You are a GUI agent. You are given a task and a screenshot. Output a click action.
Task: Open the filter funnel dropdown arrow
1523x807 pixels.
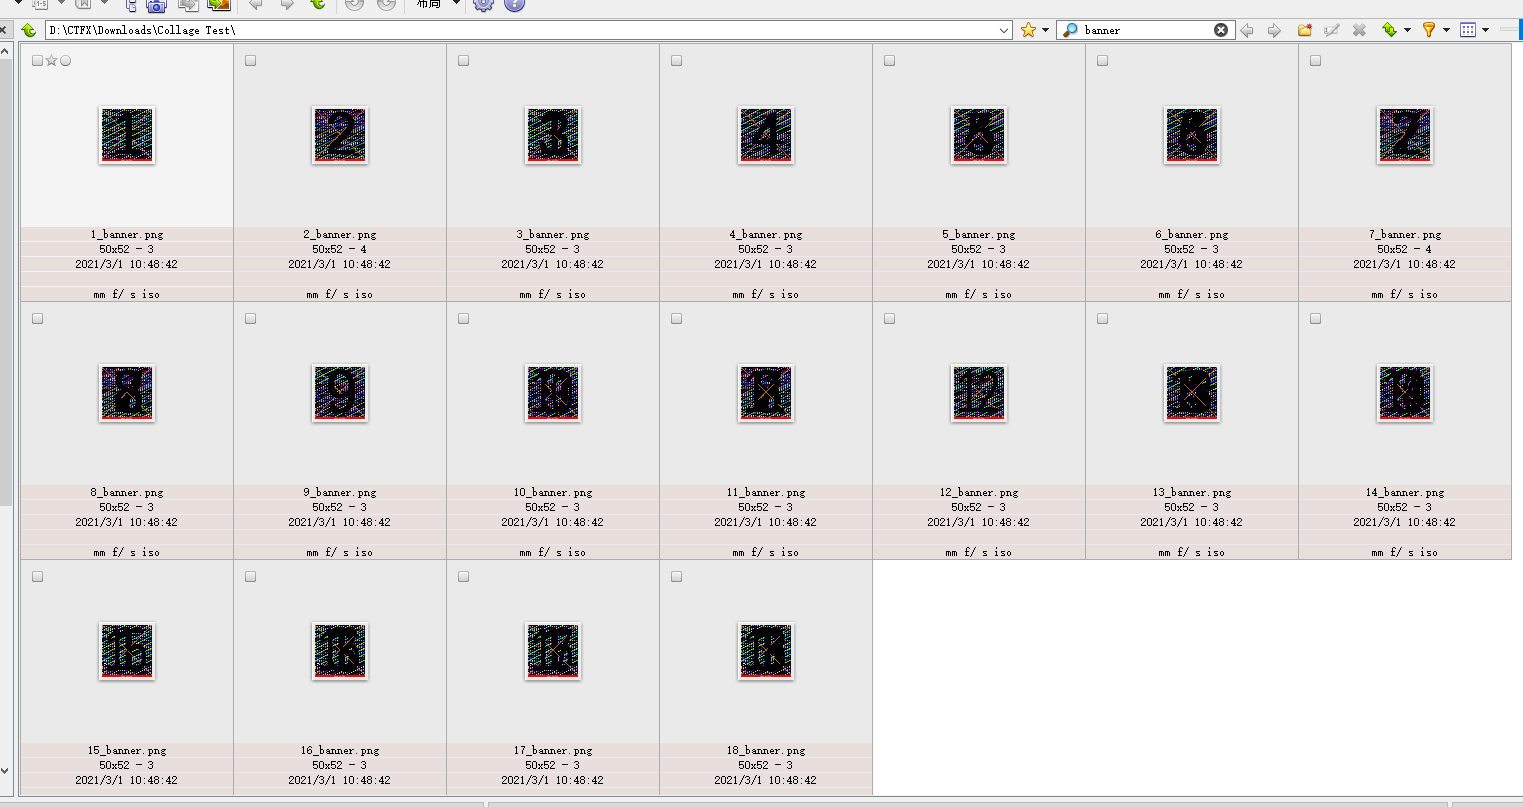click(1446, 30)
